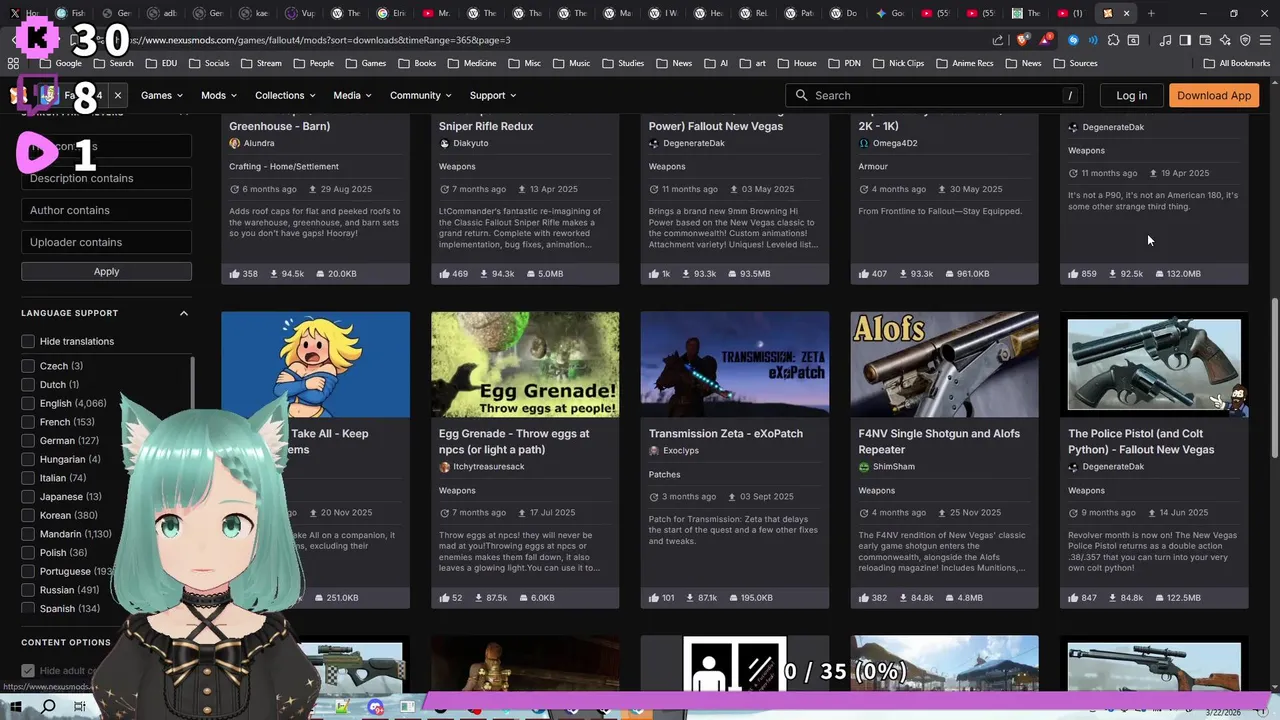Click the Brave VPN shield icon
The width and height of the screenshot is (1280, 720).
[1245, 40]
